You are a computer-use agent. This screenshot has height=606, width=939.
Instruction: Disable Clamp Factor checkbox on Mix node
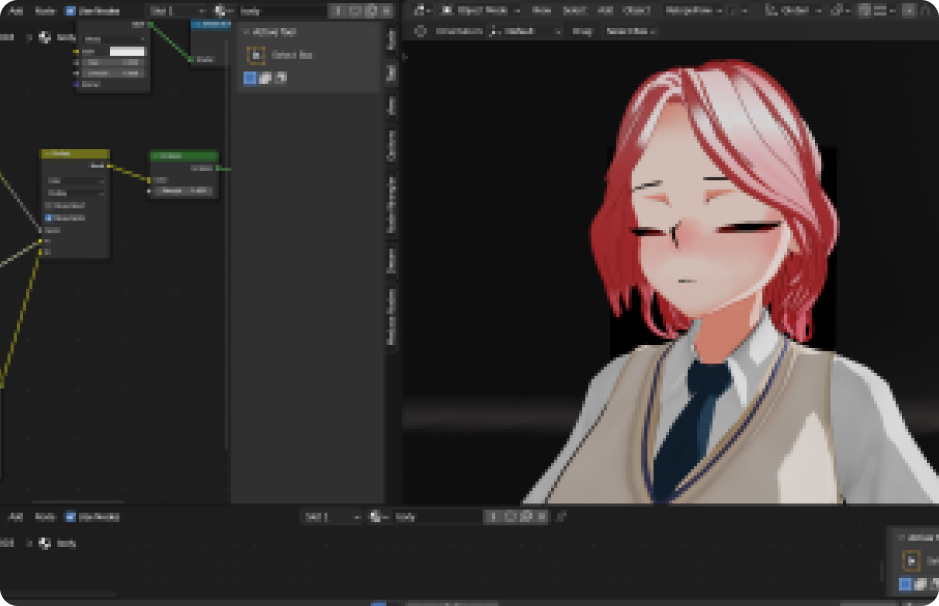pyautogui.click(x=49, y=218)
